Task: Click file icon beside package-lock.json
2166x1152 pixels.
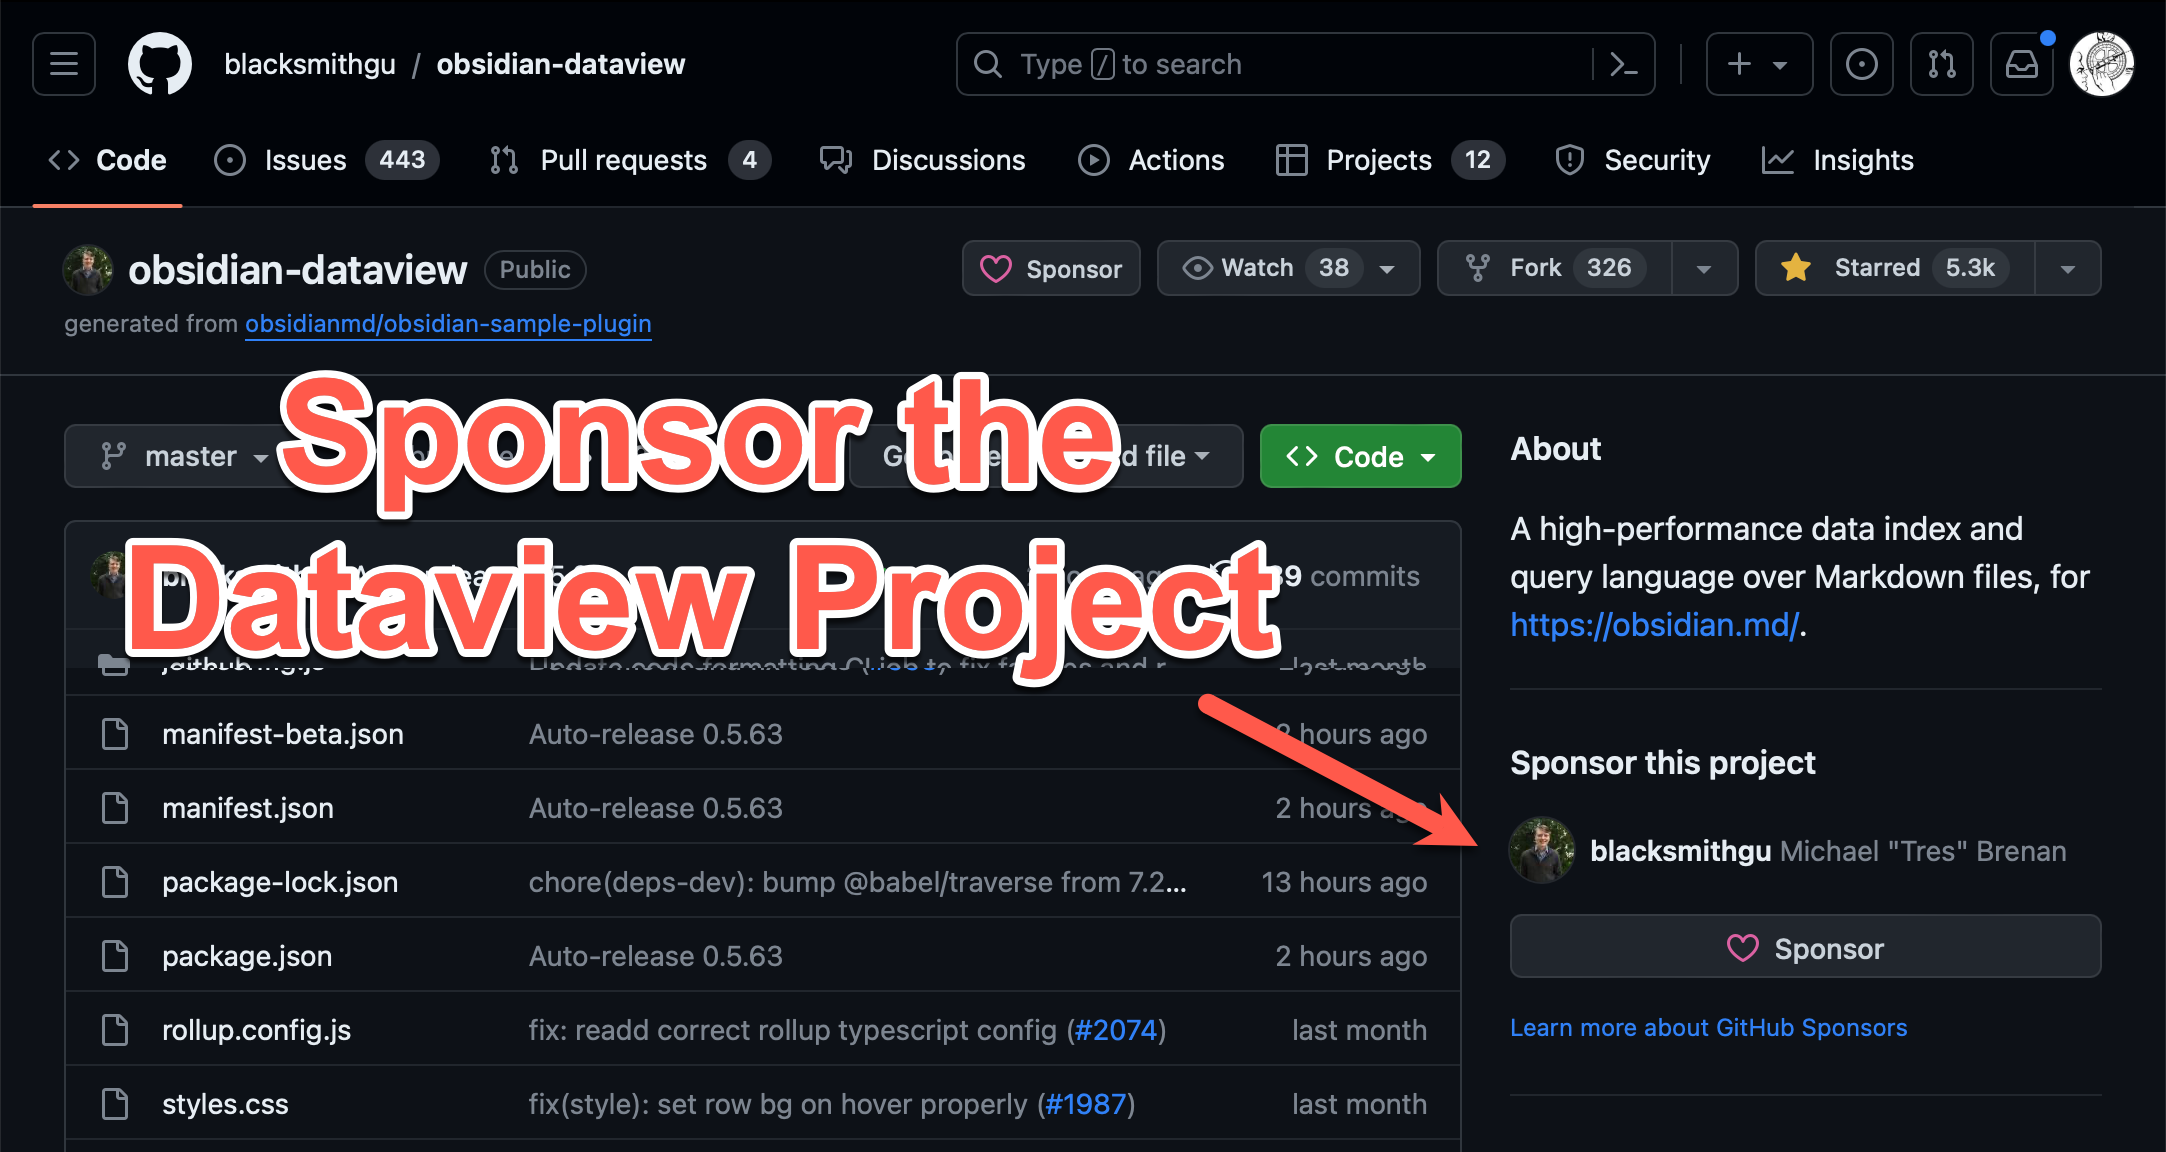Action: [x=115, y=882]
